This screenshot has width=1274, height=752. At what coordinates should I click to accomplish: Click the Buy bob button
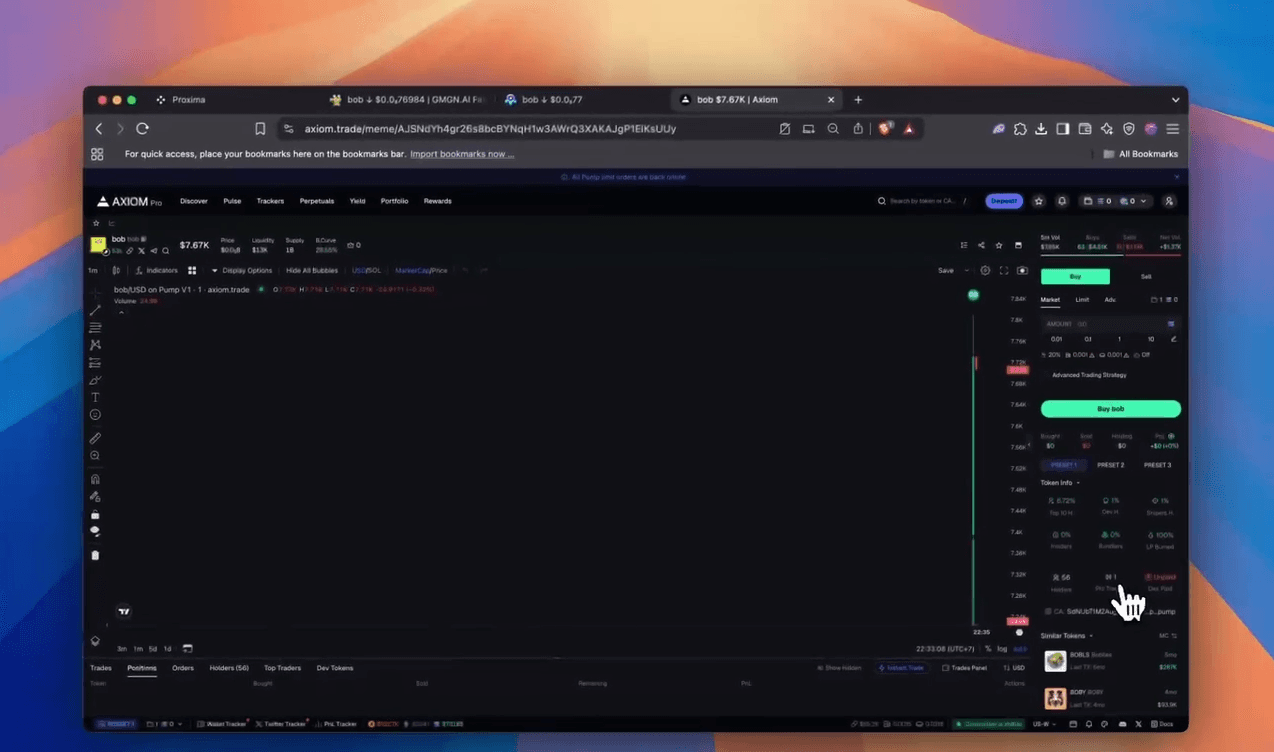pos(1111,409)
